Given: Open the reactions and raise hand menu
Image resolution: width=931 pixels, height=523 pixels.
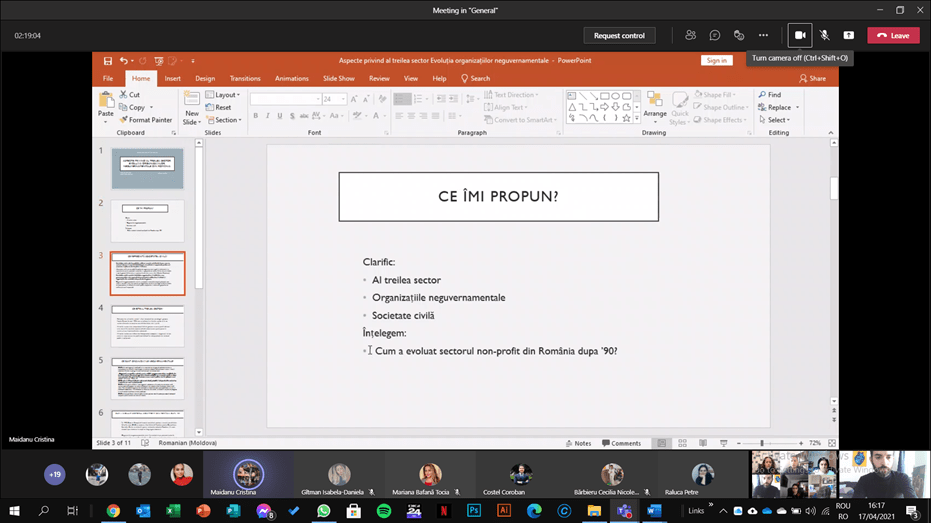Looking at the screenshot, I should coord(739,35).
